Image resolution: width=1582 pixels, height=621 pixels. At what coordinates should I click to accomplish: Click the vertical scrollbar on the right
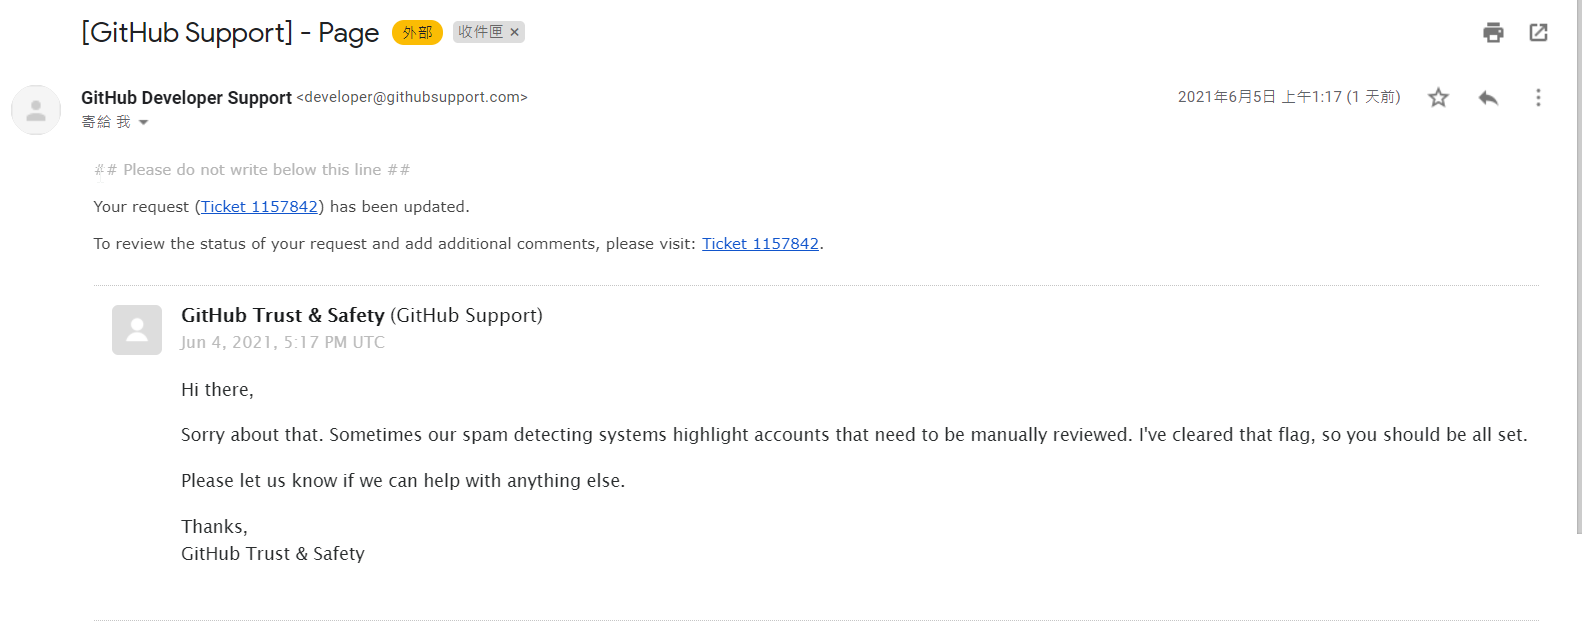(x=1578, y=267)
